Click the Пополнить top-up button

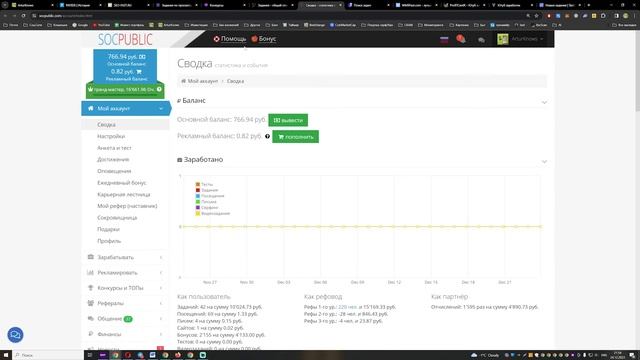pyautogui.click(x=296, y=137)
